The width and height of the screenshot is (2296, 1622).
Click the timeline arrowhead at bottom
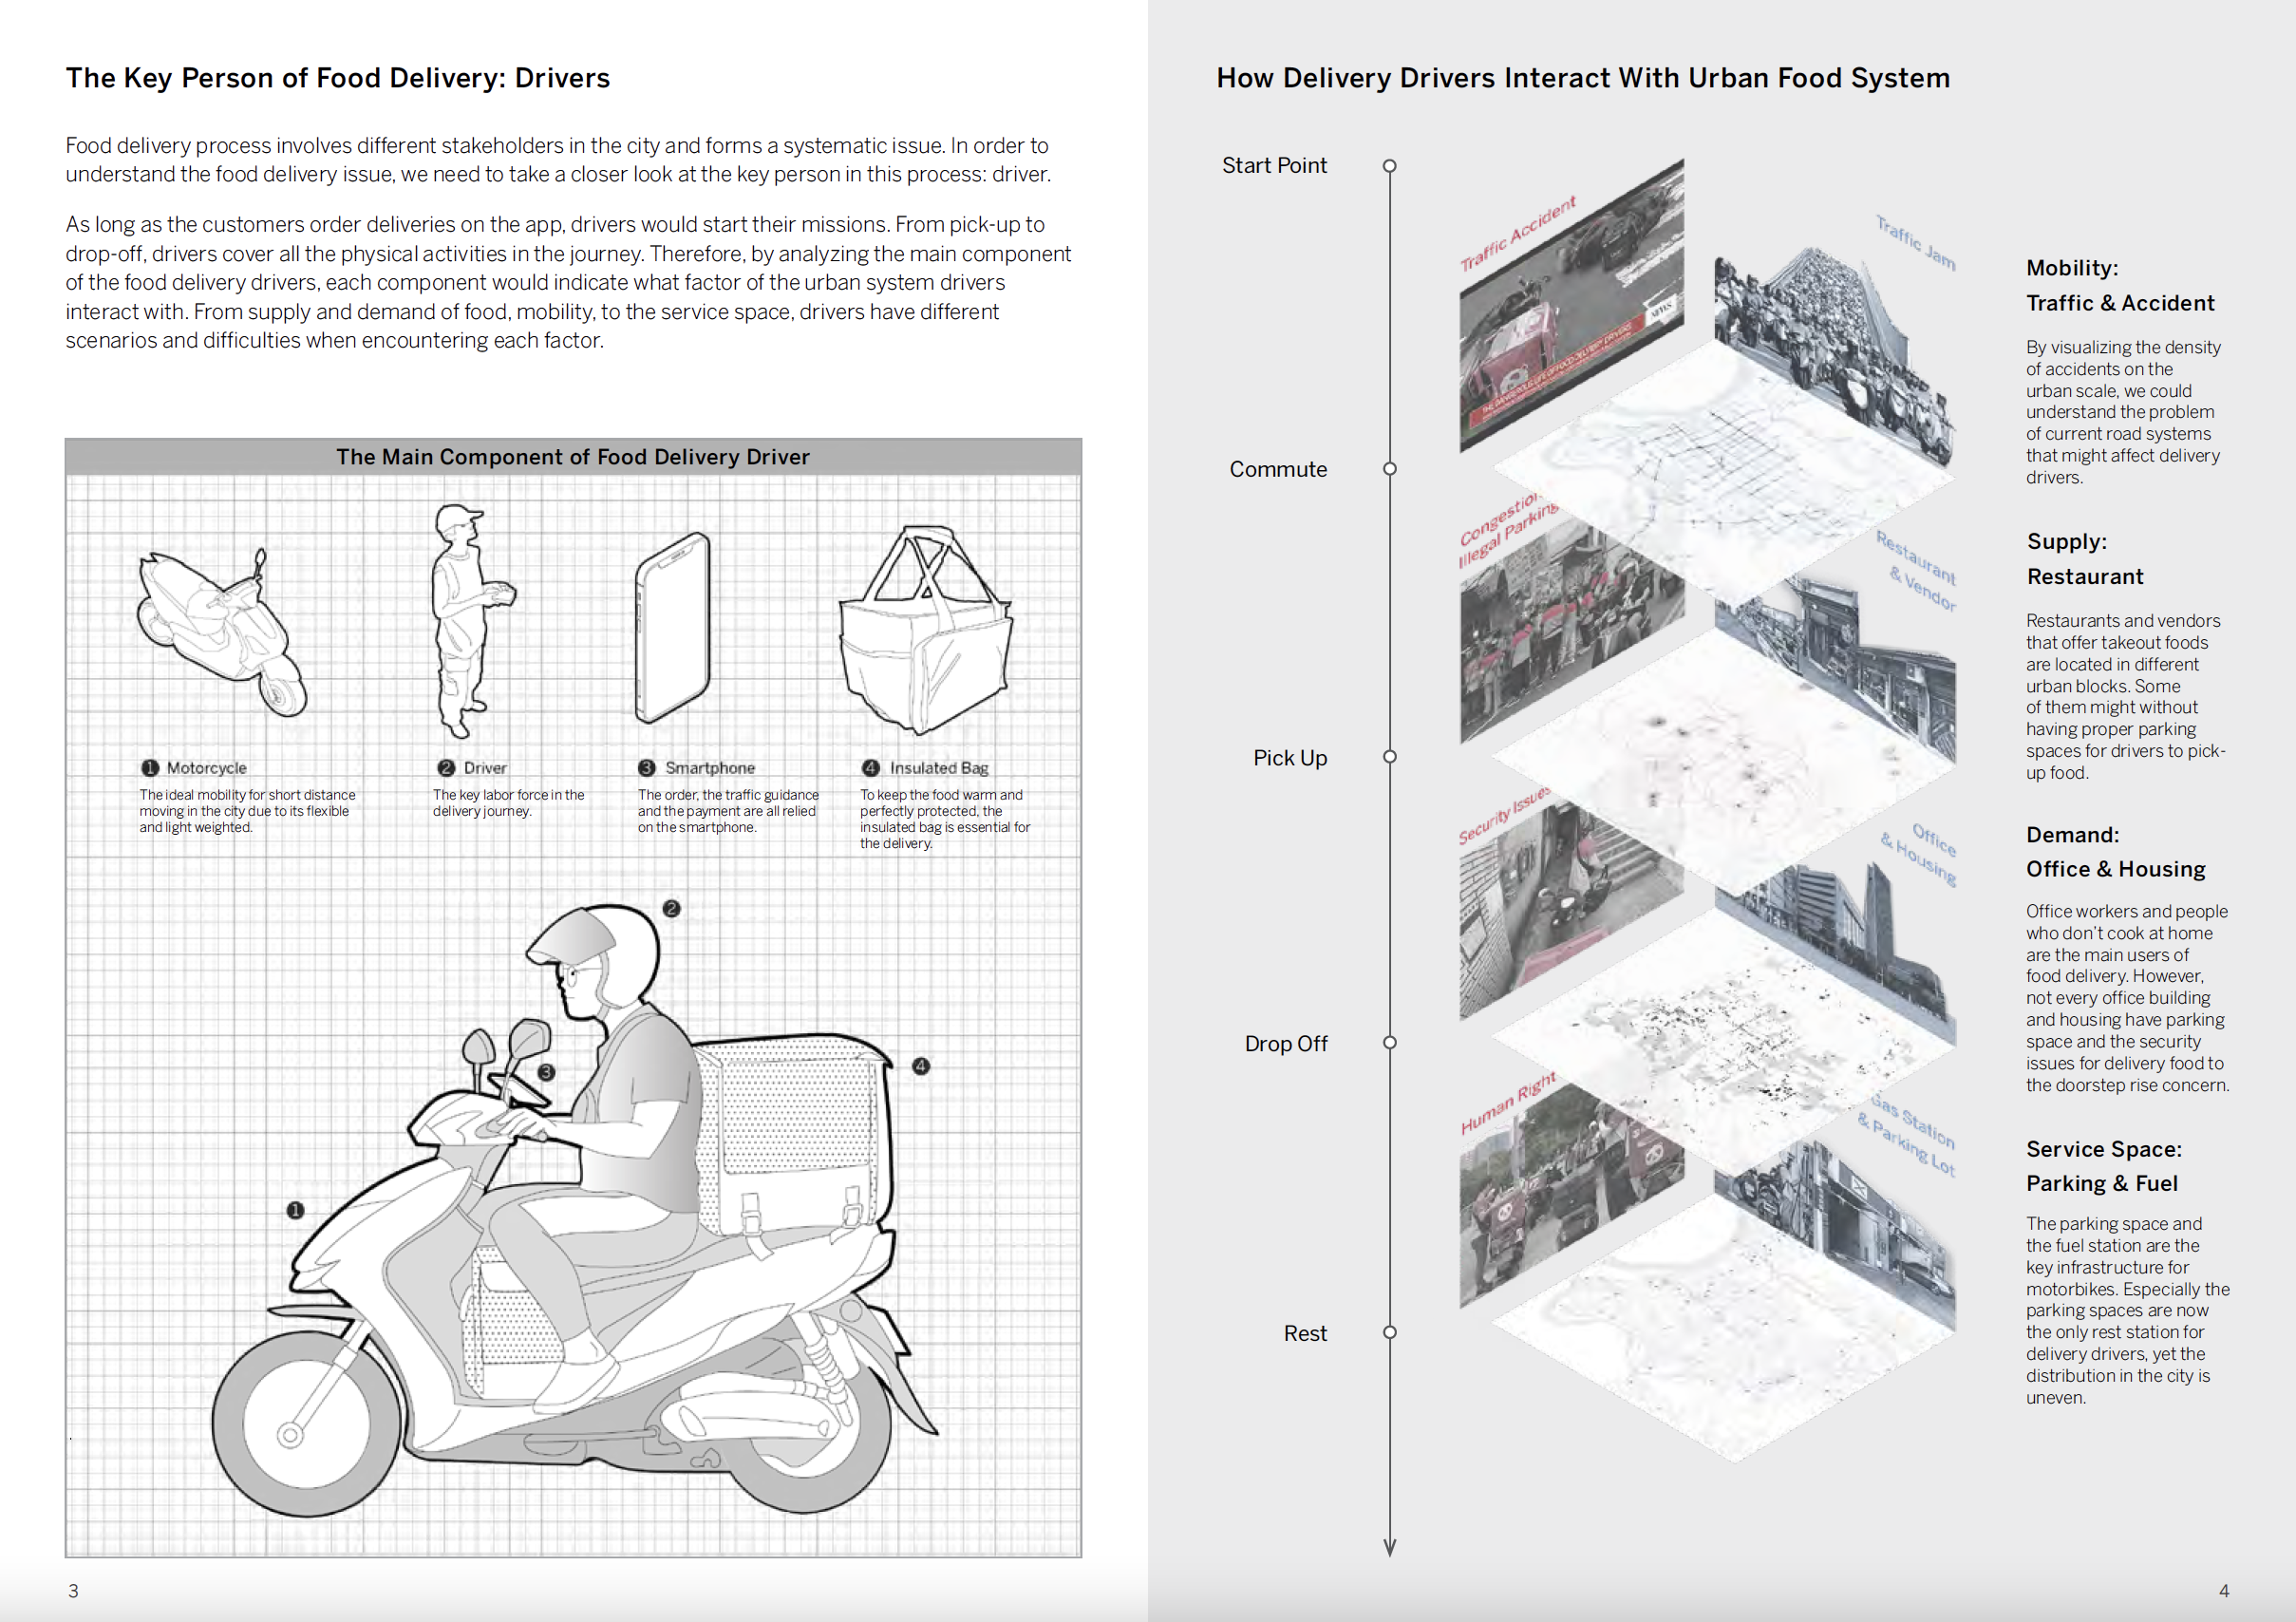[1389, 1547]
